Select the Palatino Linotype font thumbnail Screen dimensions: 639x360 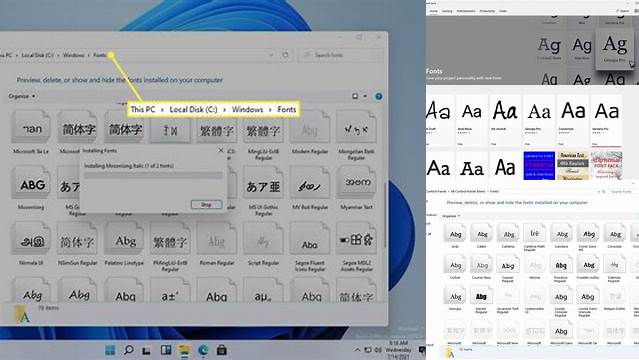point(124,245)
